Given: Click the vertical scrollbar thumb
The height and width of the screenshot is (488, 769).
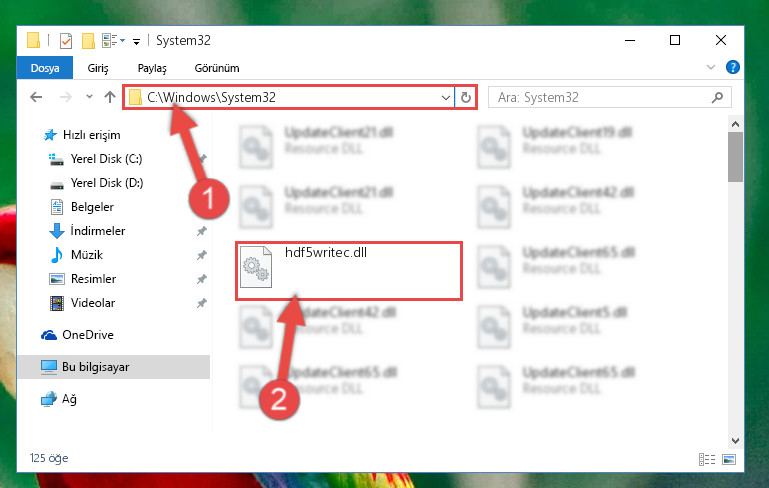Looking at the screenshot, I should tap(735, 157).
